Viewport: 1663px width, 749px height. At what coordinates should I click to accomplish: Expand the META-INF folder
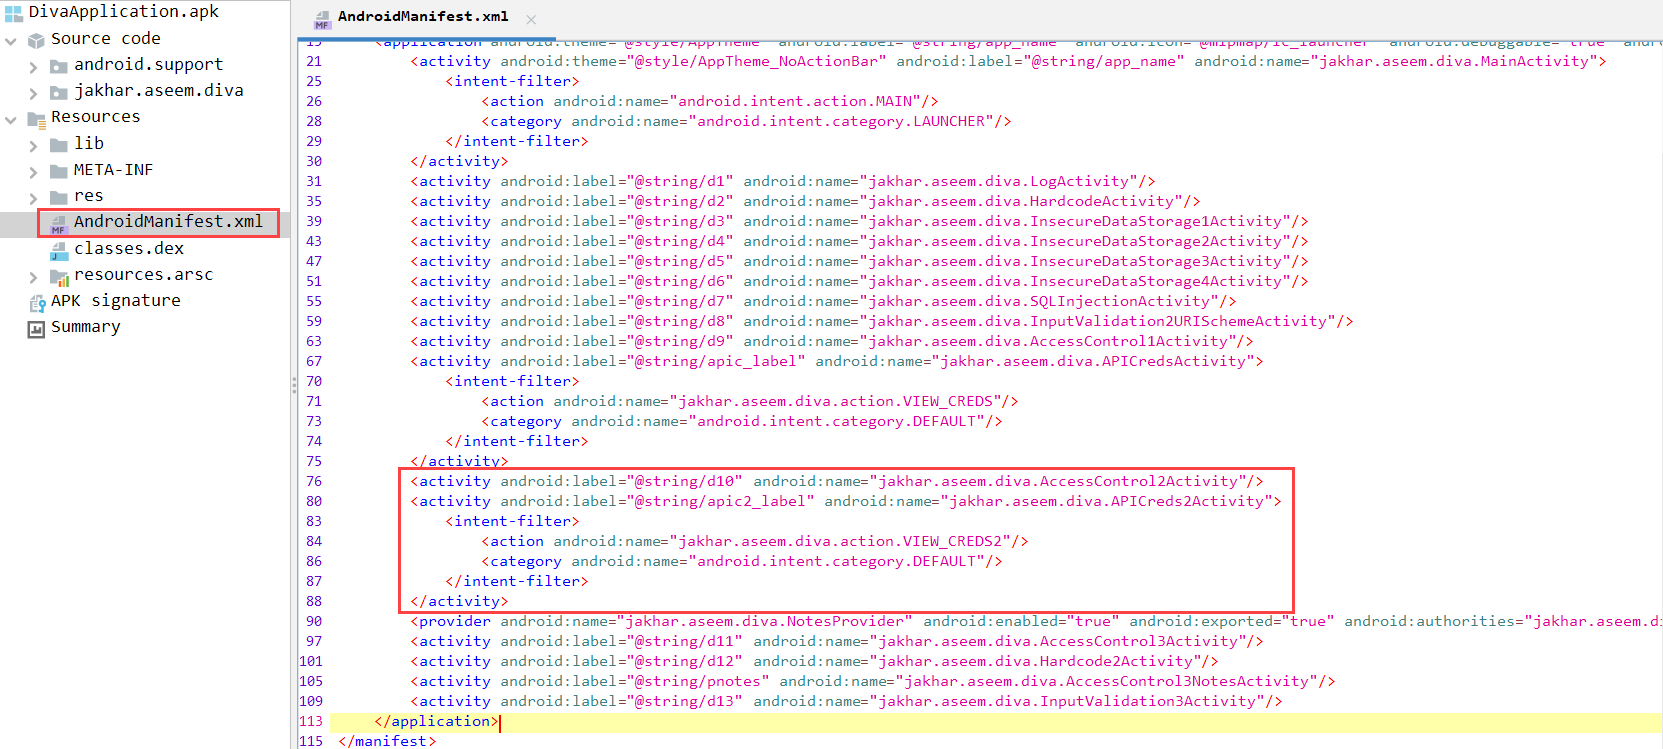coord(33,172)
